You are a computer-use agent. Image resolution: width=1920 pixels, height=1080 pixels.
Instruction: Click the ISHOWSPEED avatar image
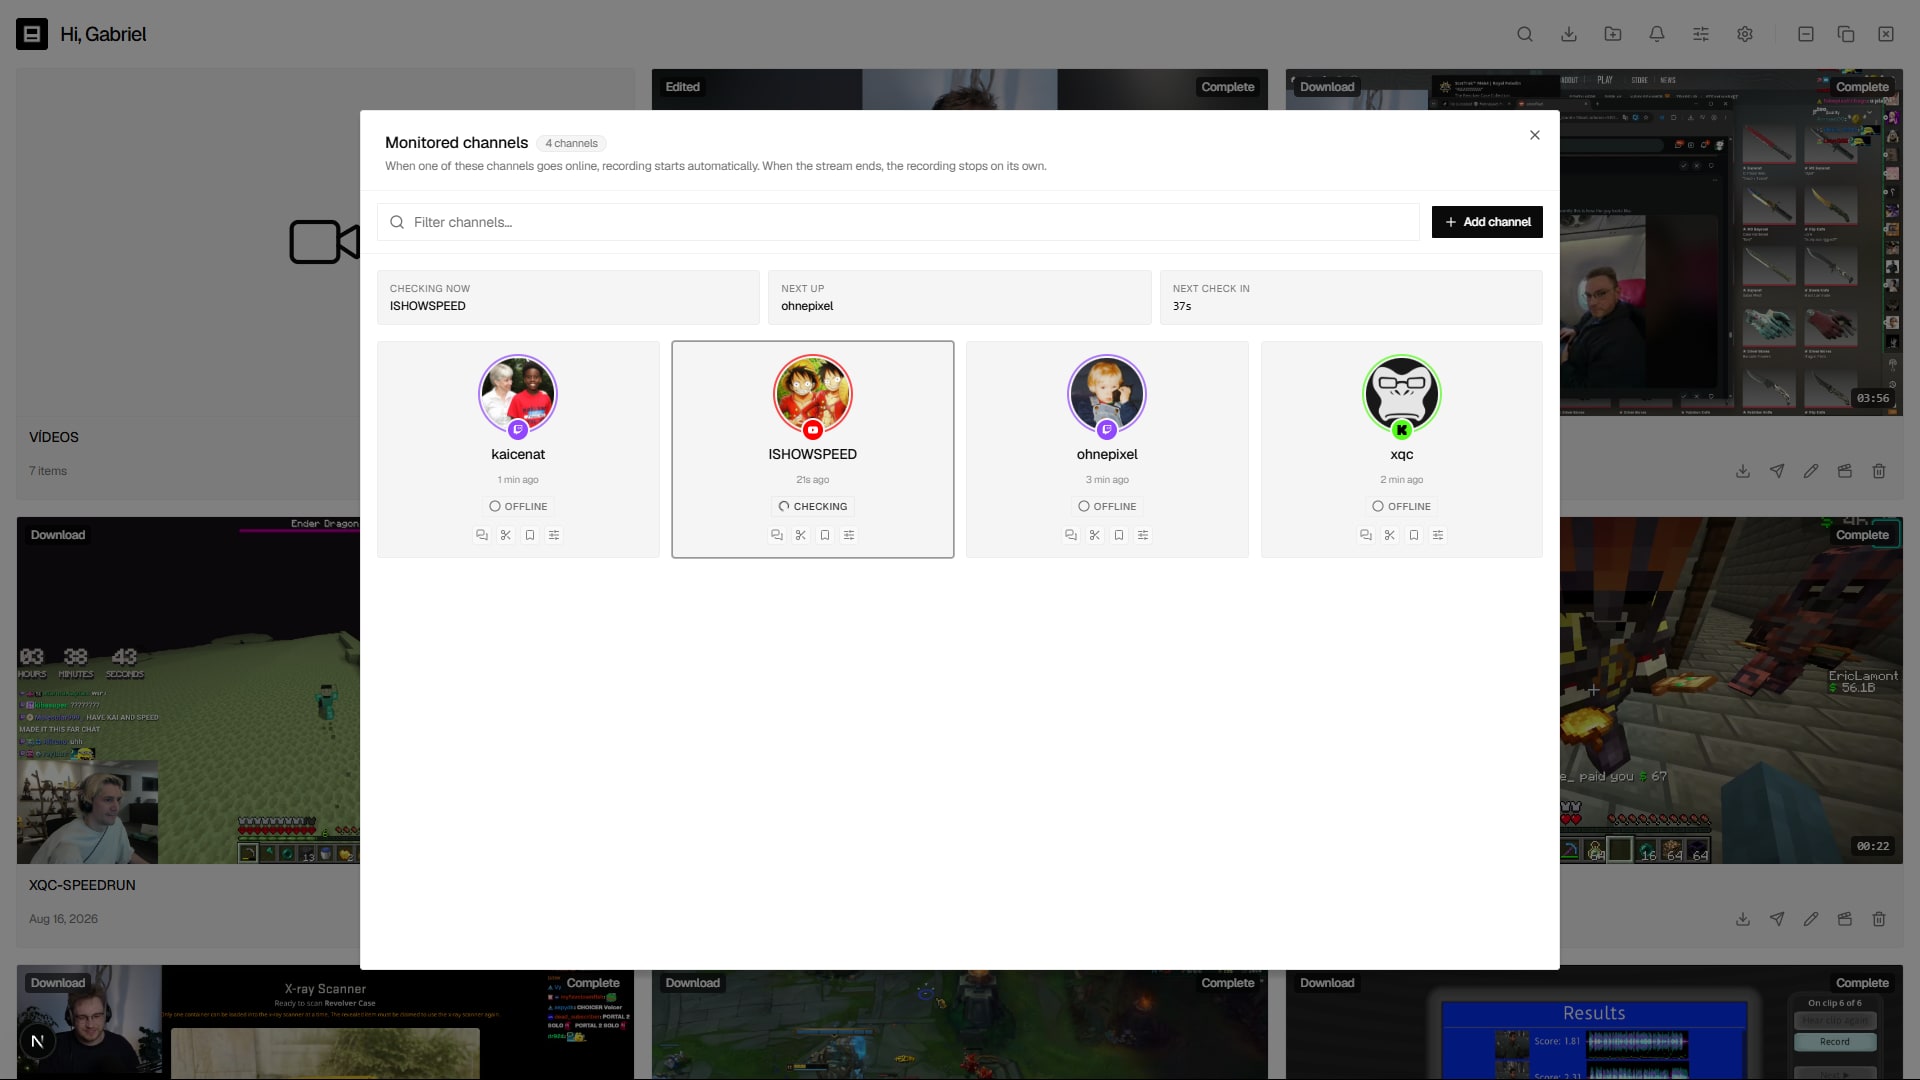813,393
